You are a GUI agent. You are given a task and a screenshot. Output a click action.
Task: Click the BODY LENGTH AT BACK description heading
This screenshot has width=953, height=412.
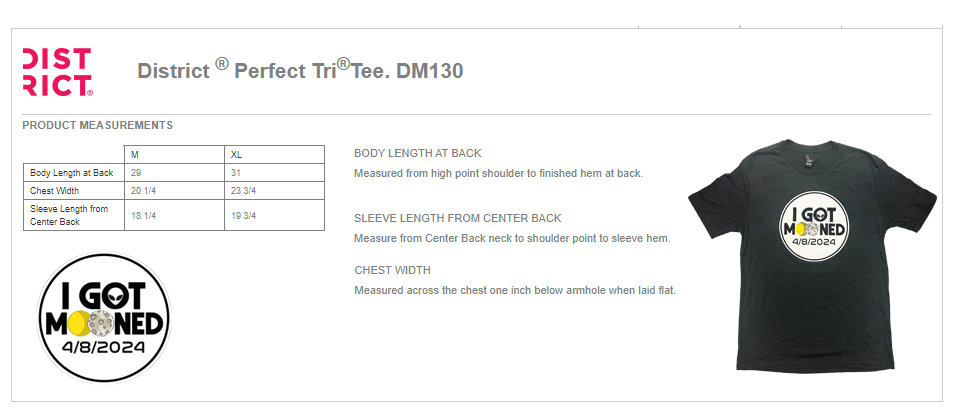[418, 153]
